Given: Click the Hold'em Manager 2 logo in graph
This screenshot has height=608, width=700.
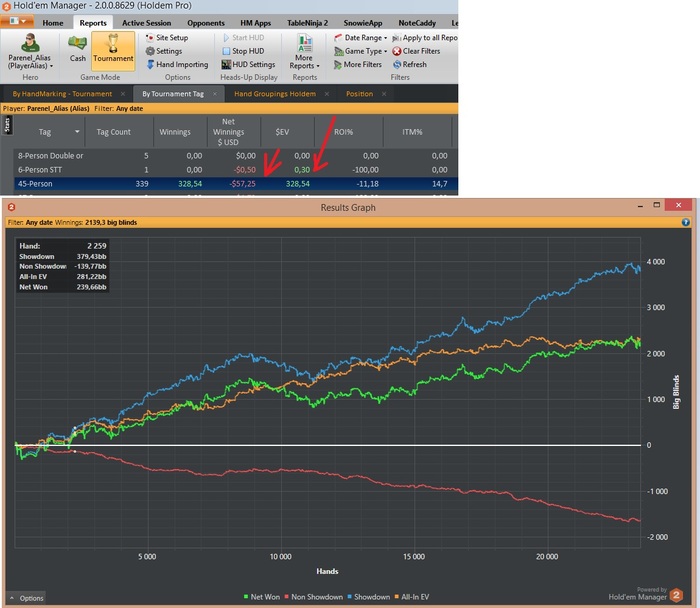Looking at the screenshot, I should (x=676, y=595).
